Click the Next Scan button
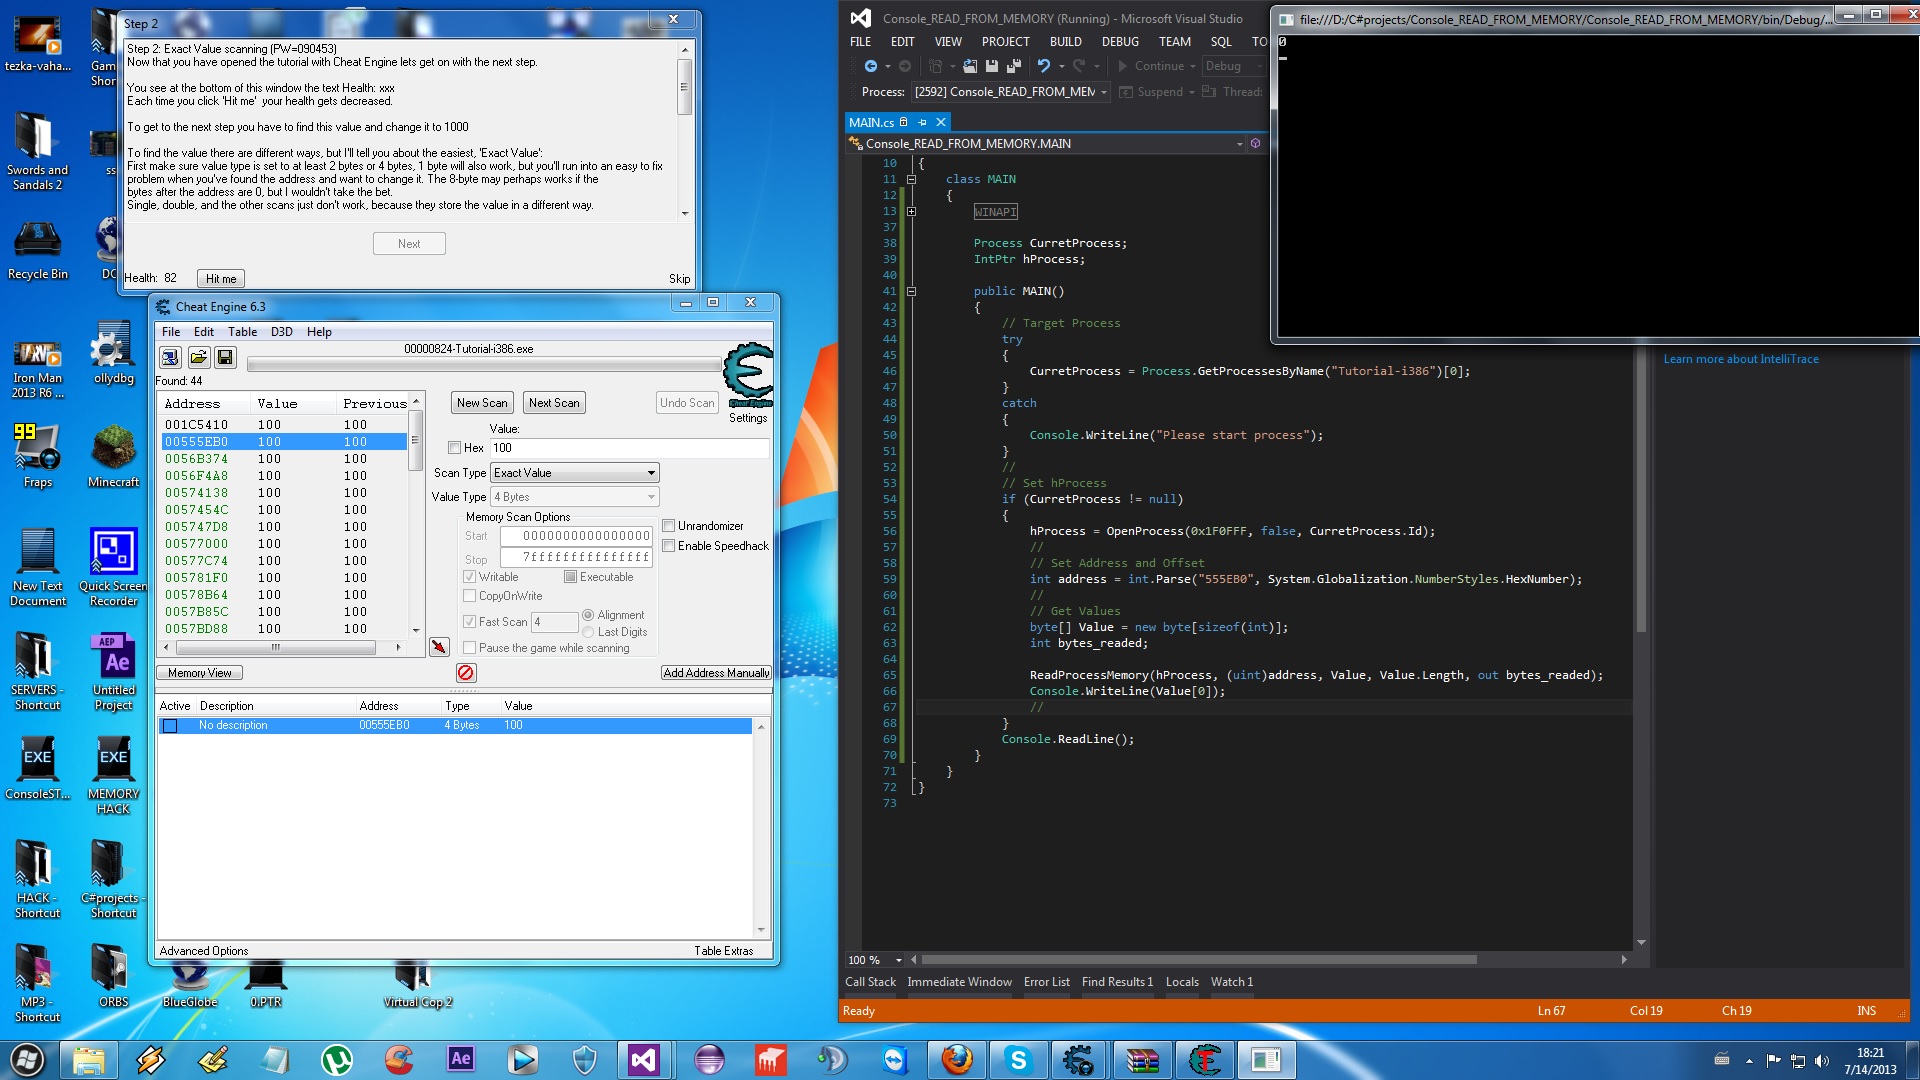 point(554,403)
